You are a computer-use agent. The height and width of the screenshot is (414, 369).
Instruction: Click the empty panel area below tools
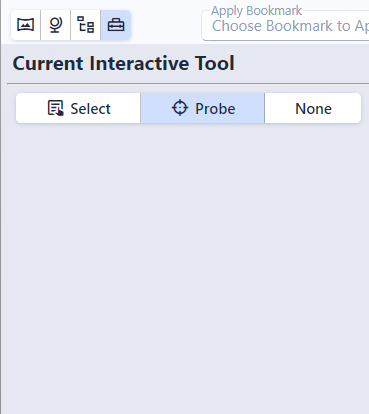pyautogui.click(x=187, y=267)
